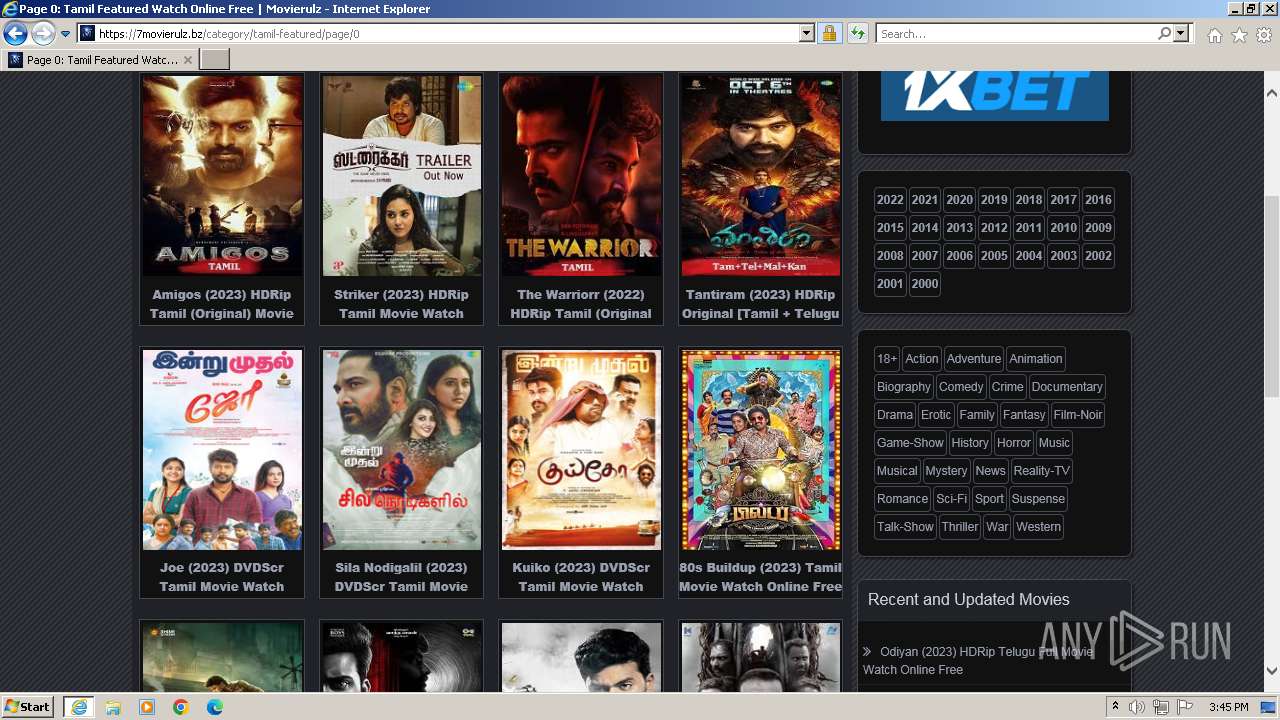Launch Microsoft Edge from taskbar
Screen dimensions: 1280x720
215,707
